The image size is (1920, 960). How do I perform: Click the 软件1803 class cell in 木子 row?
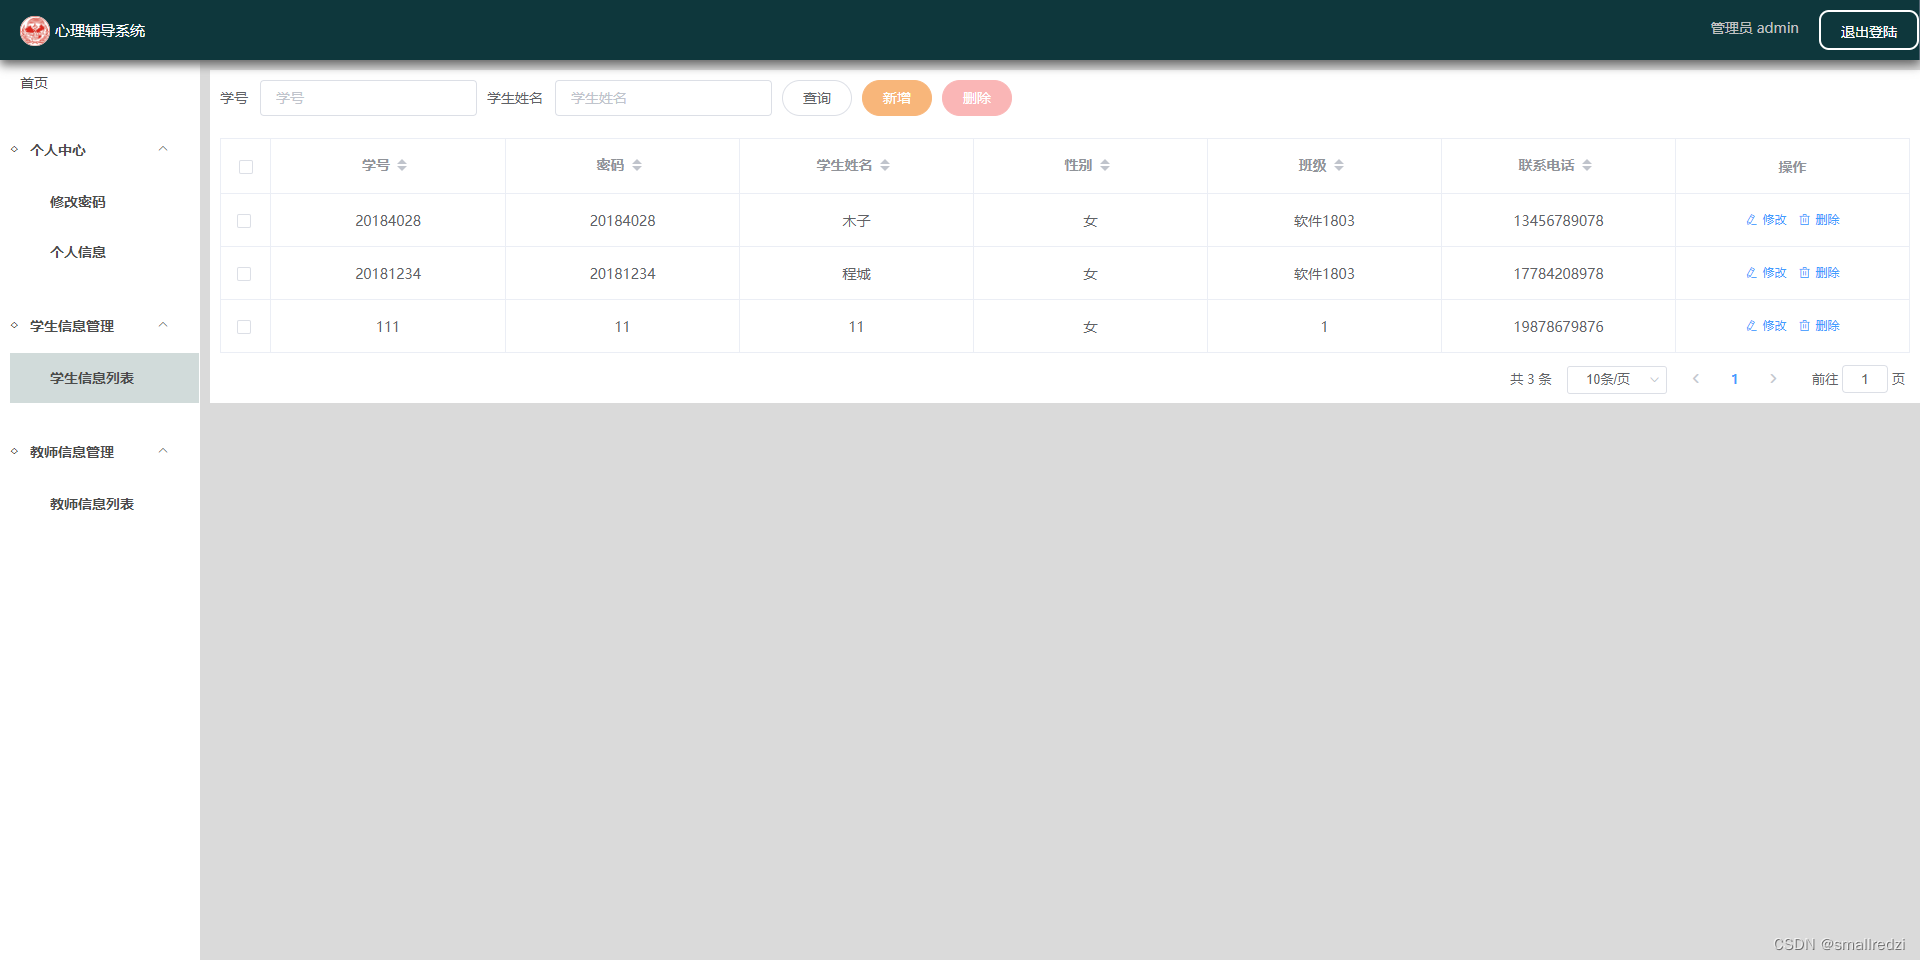(1324, 221)
